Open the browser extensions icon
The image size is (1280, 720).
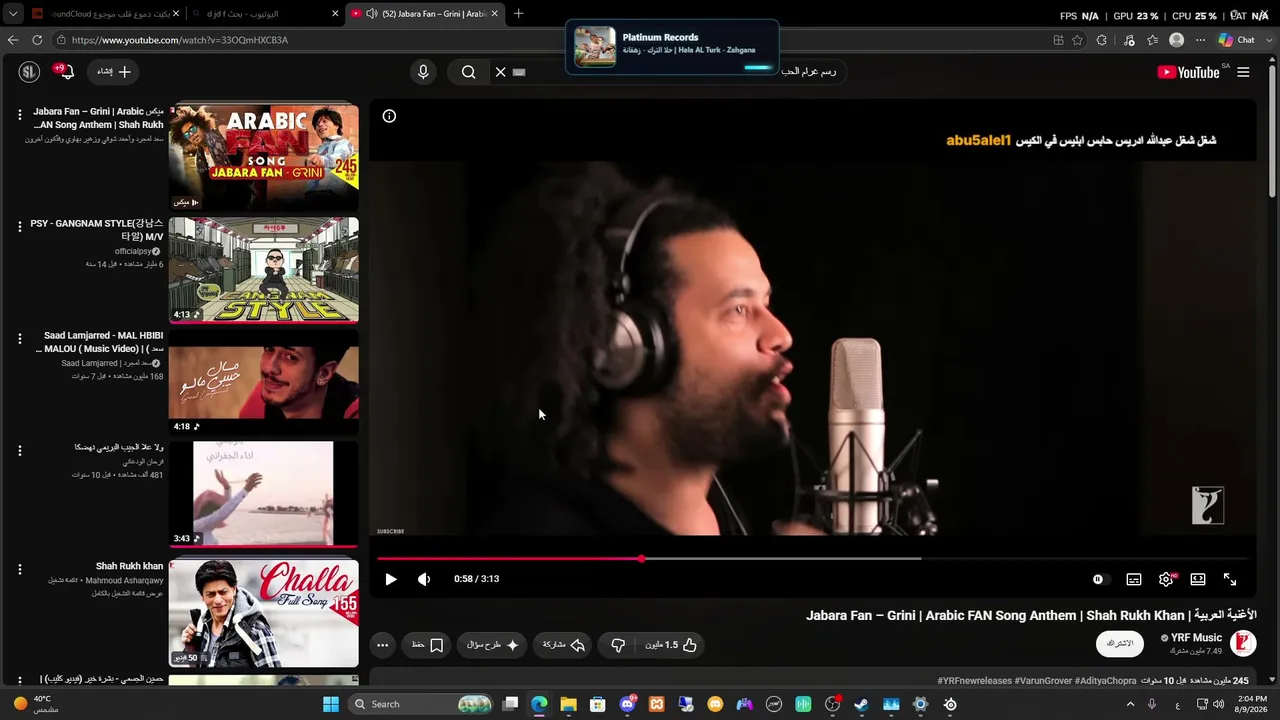(1101, 40)
